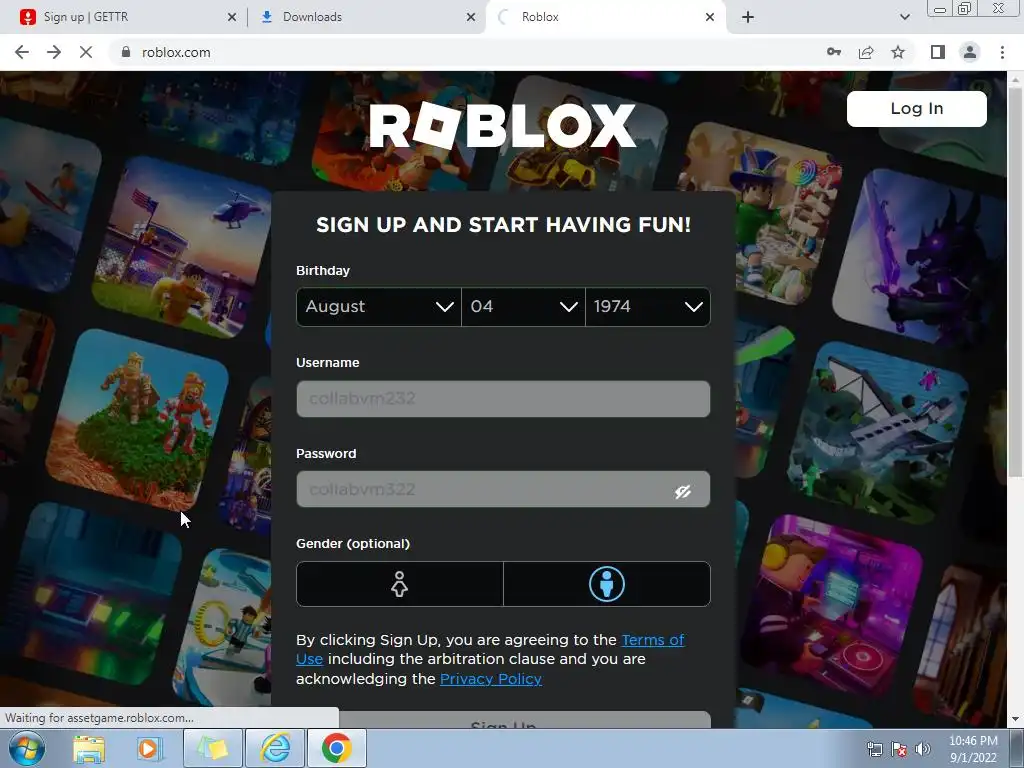The height and width of the screenshot is (768, 1024).
Task: Open the sticky notes taskbar item
Action: [x=213, y=748]
